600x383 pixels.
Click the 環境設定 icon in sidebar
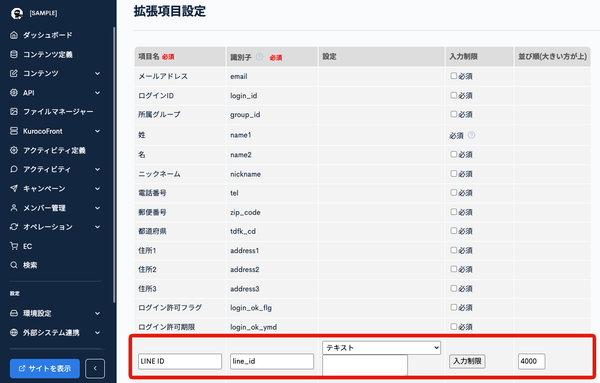tap(14, 313)
